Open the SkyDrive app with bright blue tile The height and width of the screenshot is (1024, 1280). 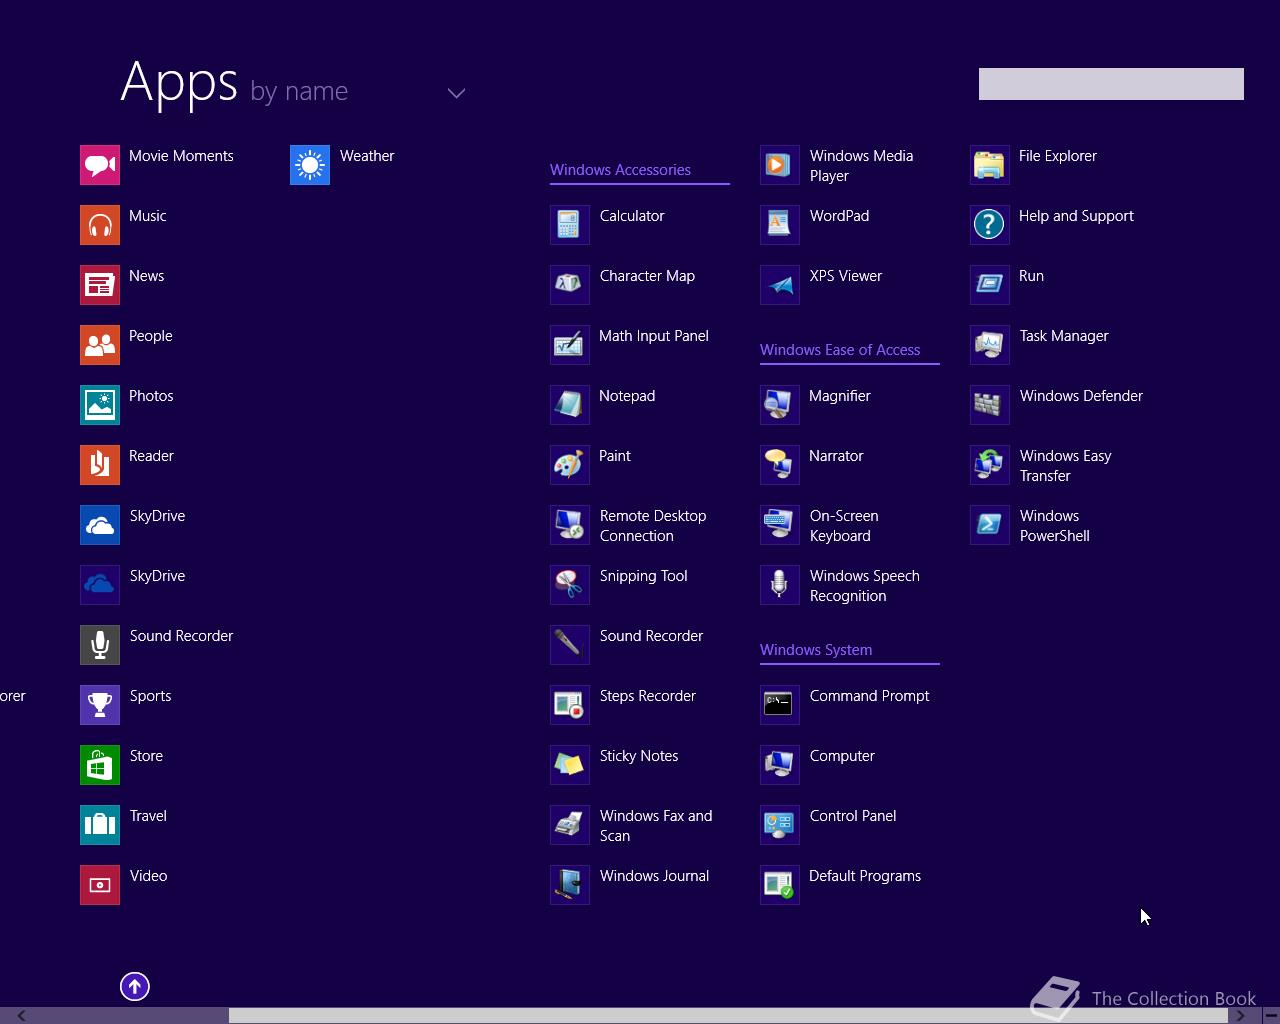(x=100, y=525)
